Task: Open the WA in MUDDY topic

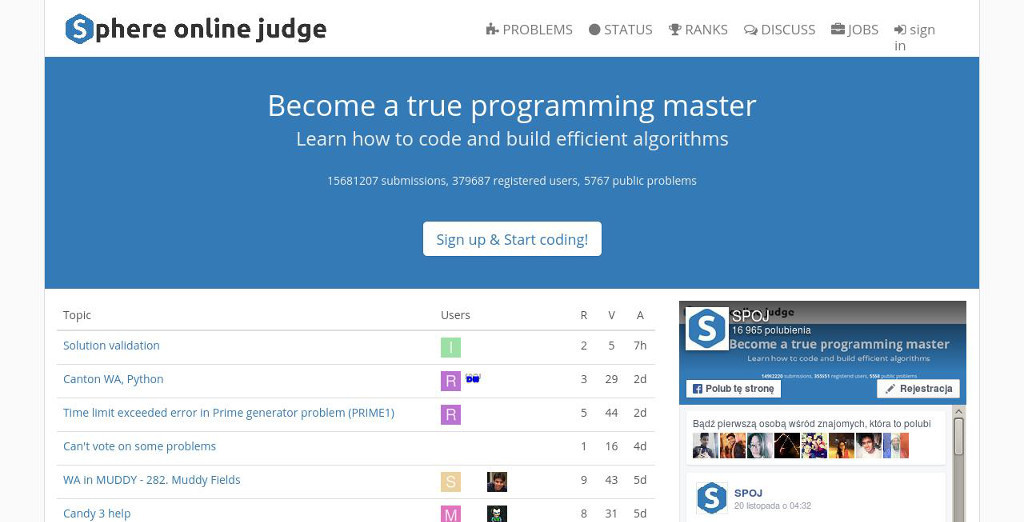Action: (151, 480)
